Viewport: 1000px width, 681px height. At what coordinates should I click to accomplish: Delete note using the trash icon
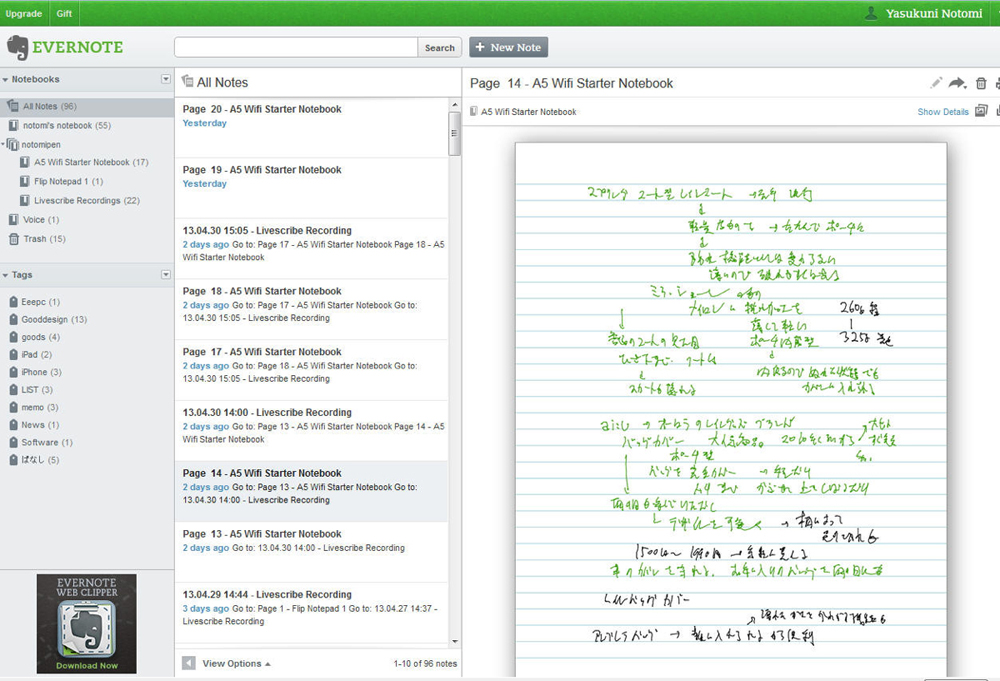(981, 84)
